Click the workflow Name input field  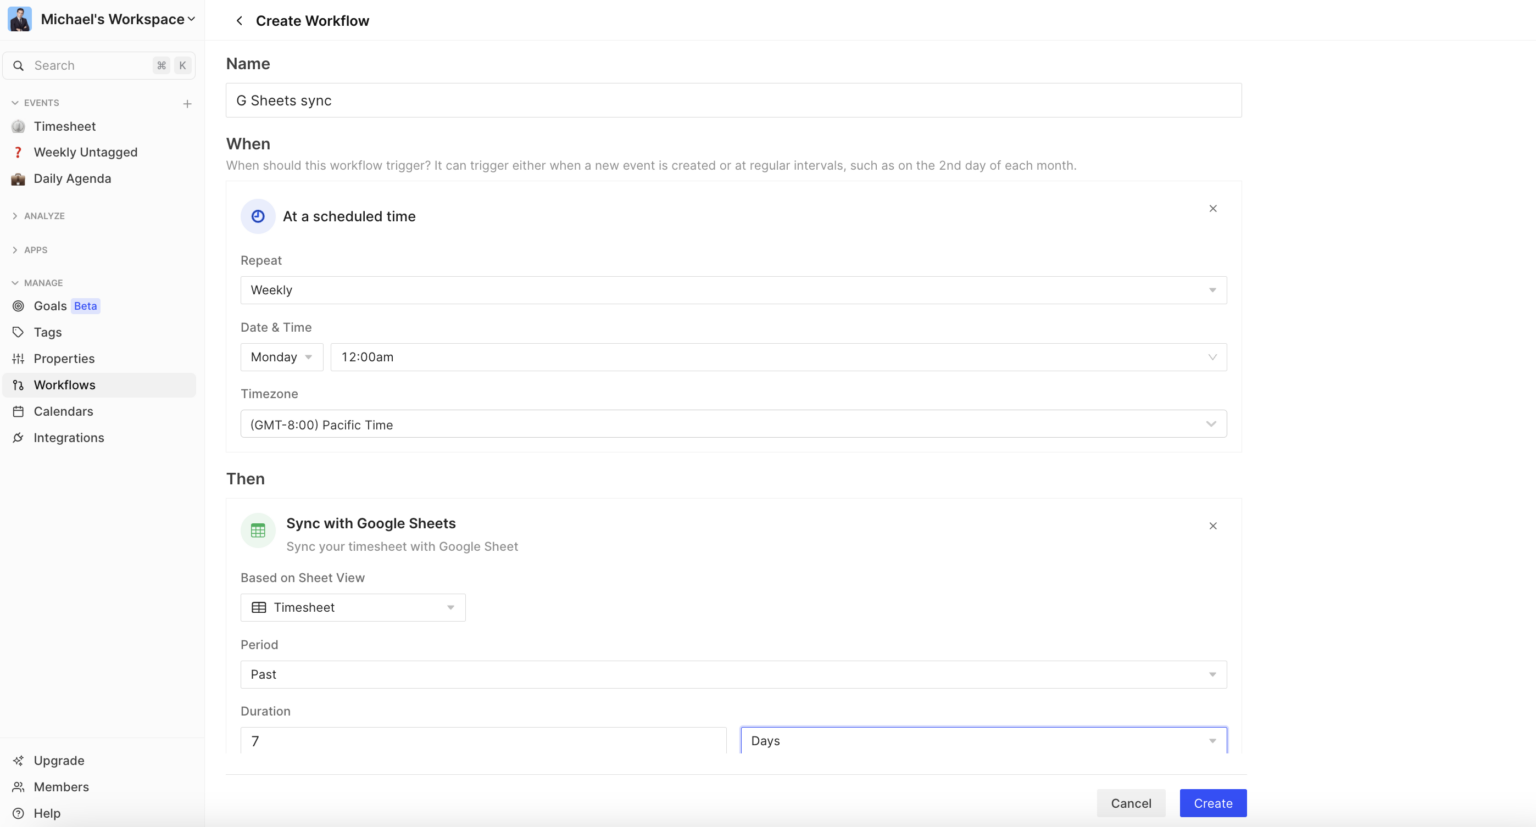tap(733, 100)
